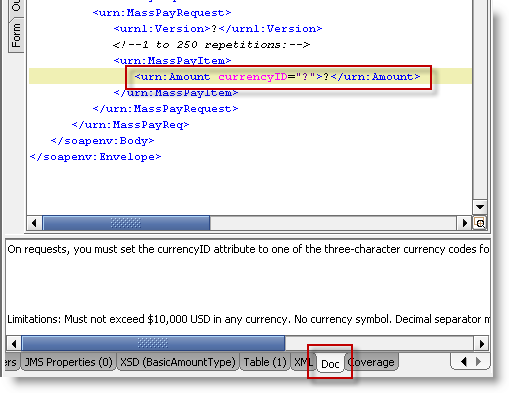
Task: Select the Table (1) tab
Action: [x=265, y=362]
